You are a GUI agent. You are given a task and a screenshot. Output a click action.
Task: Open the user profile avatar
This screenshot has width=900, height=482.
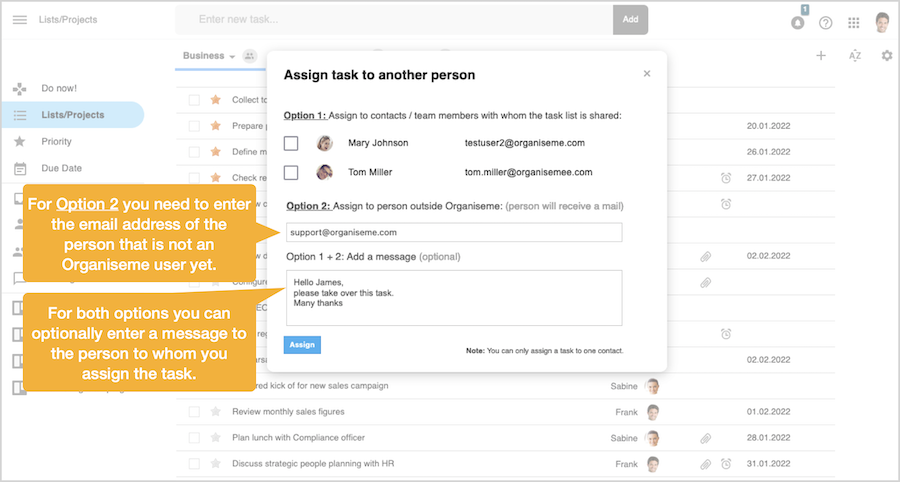882,22
